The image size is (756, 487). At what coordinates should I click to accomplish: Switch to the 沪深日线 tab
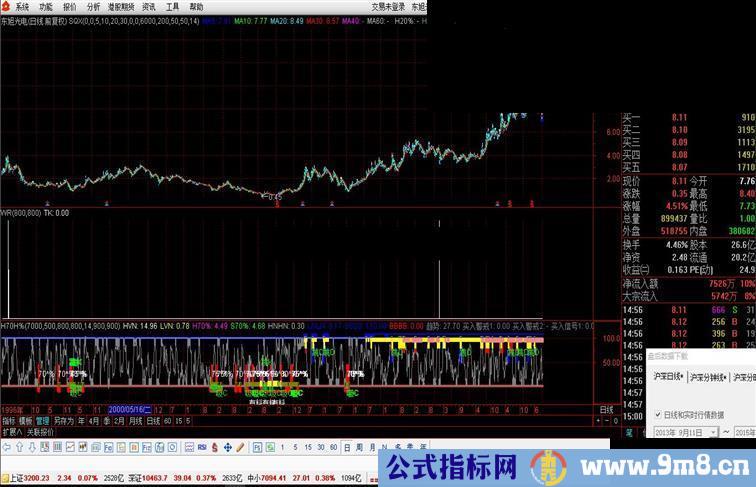point(669,378)
